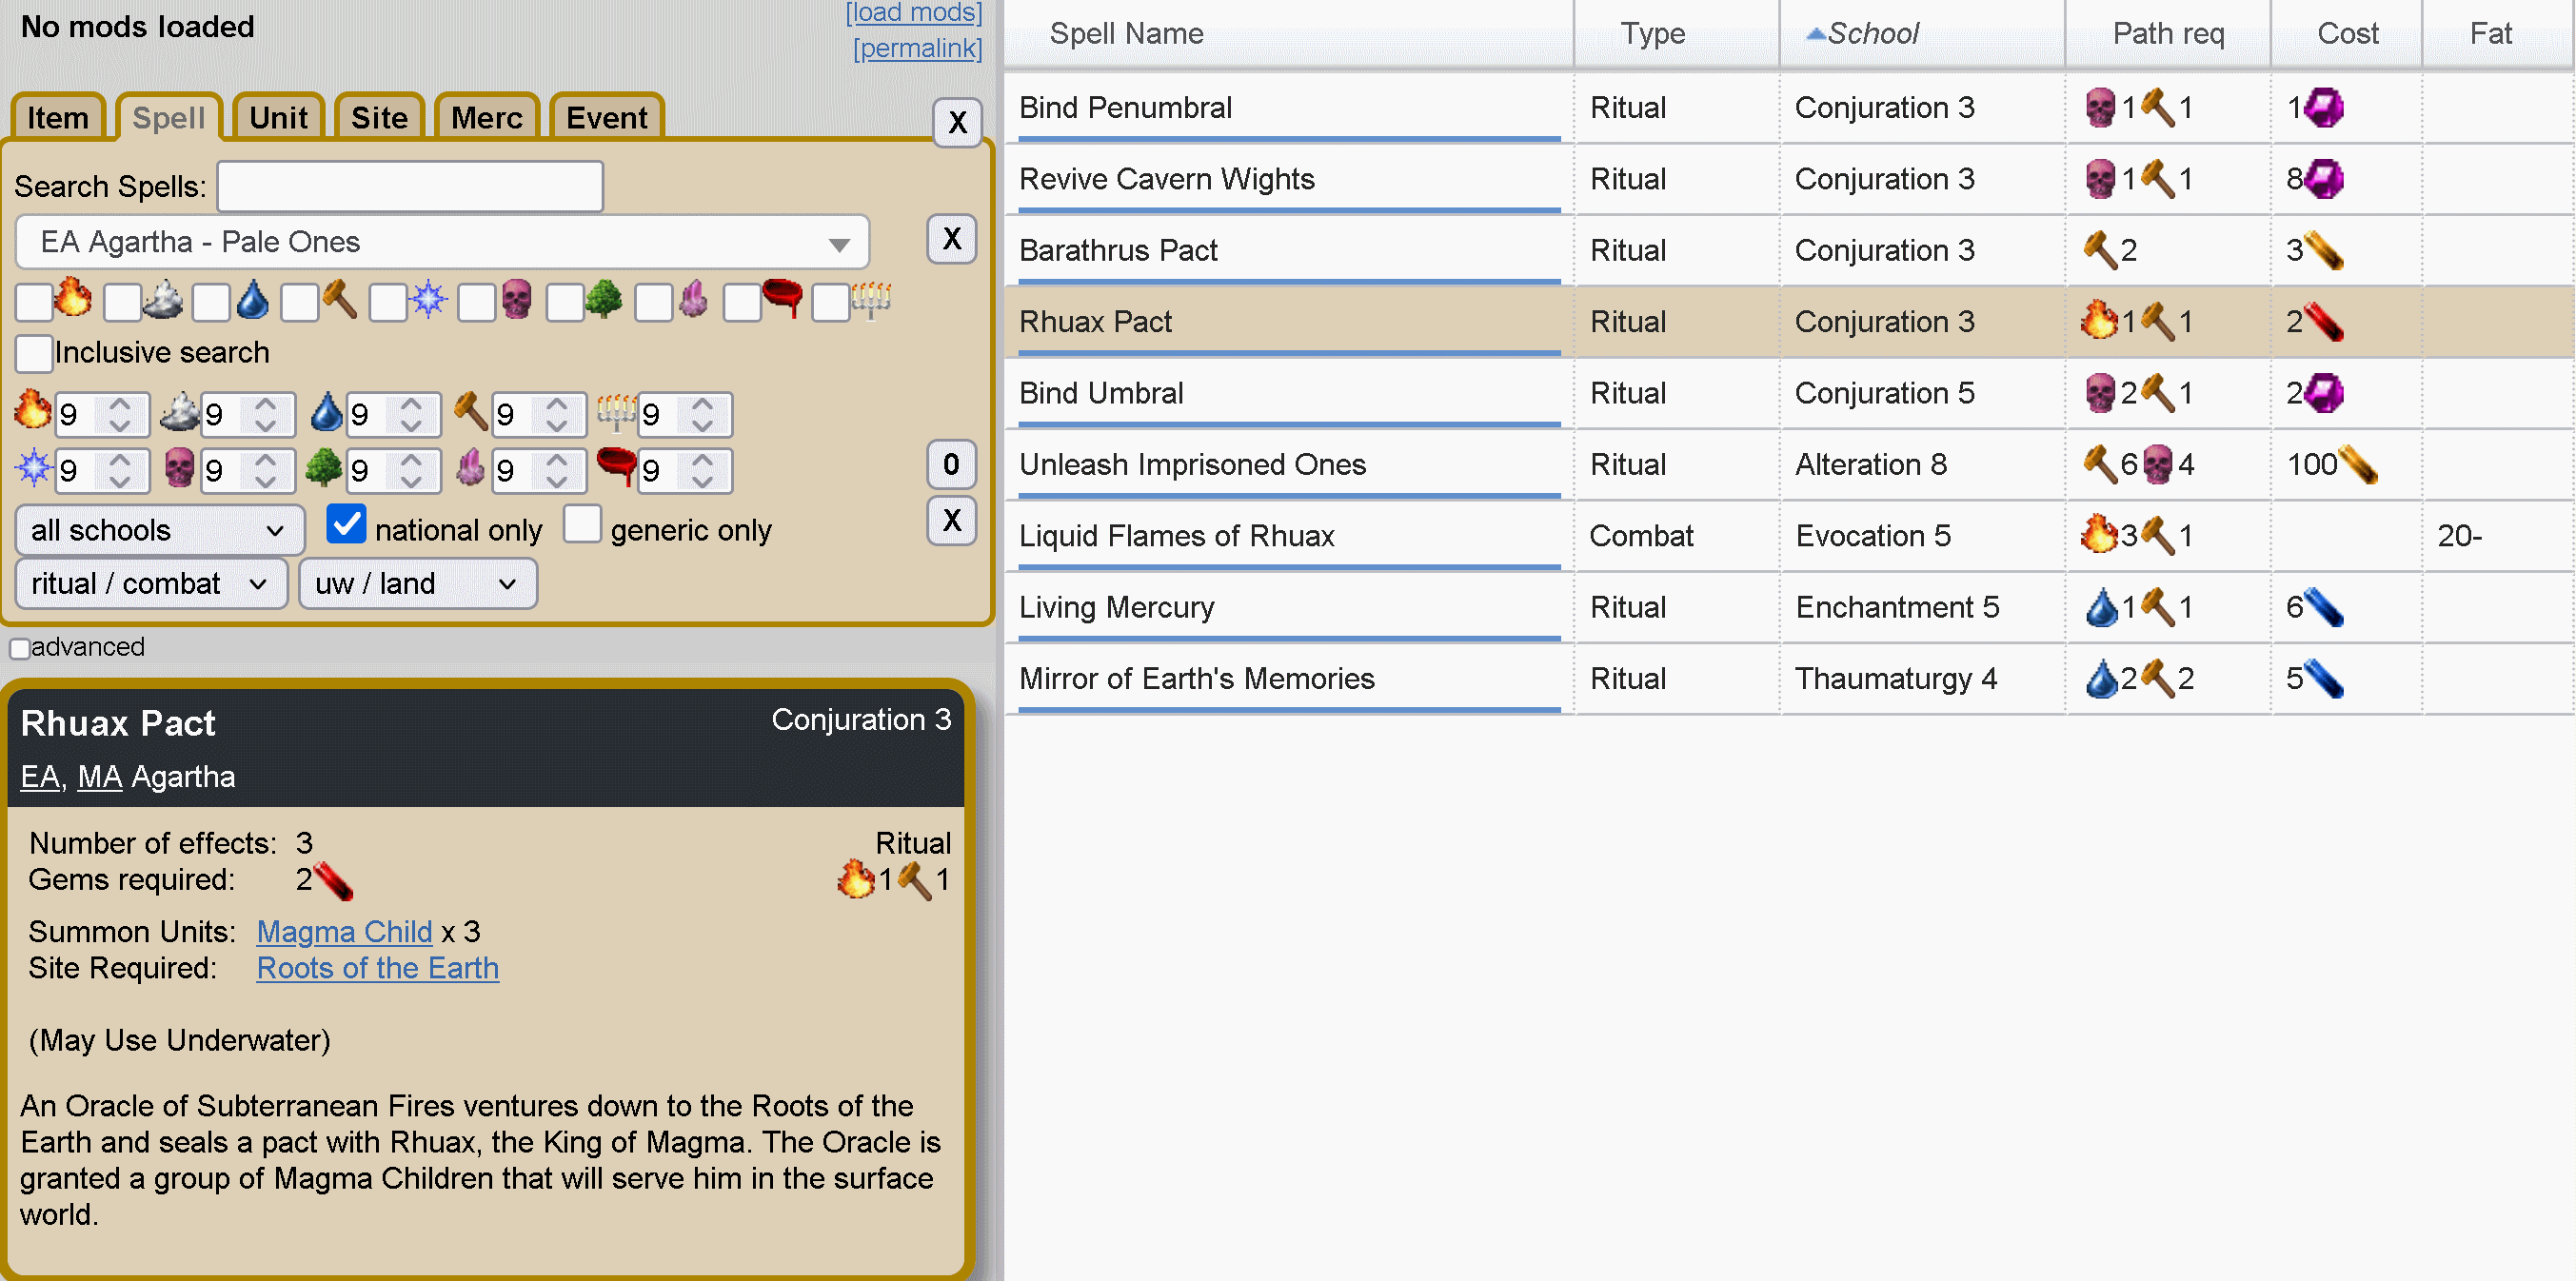2576x1281 pixels.
Task: Toggle the advanced checkbox
Action: tap(19, 648)
